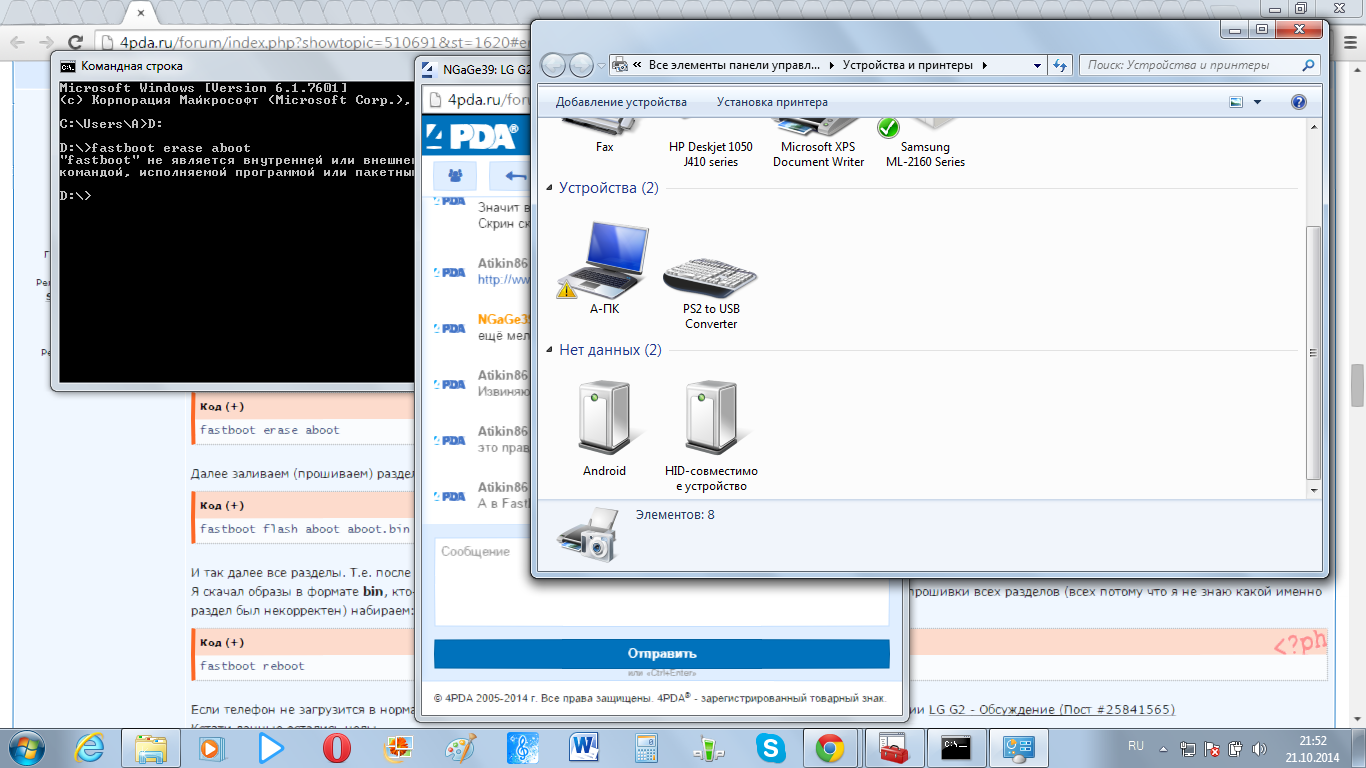The width and height of the screenshot is (1366, 768).
Task: Click Добавление устройства toolbar command
Action: (x=621, y=102)
